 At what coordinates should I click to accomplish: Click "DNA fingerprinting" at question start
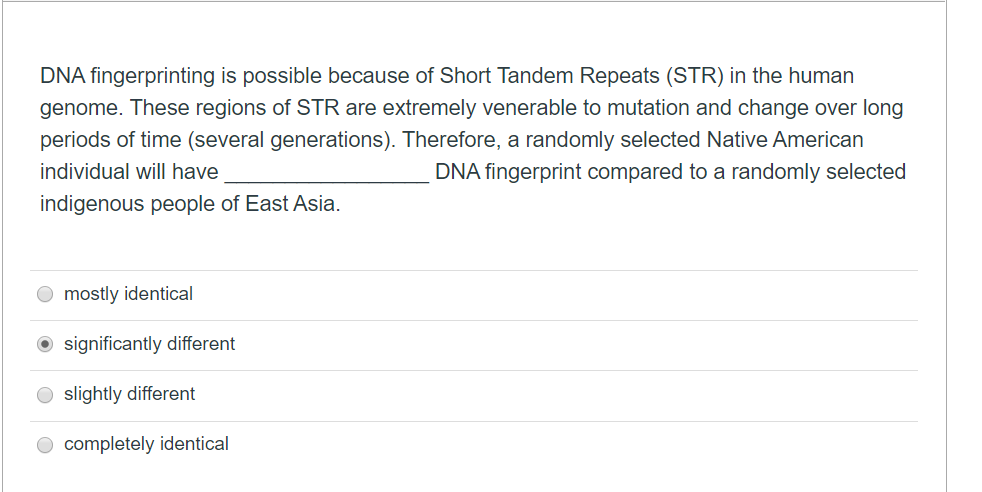click(x=127, y=76)
